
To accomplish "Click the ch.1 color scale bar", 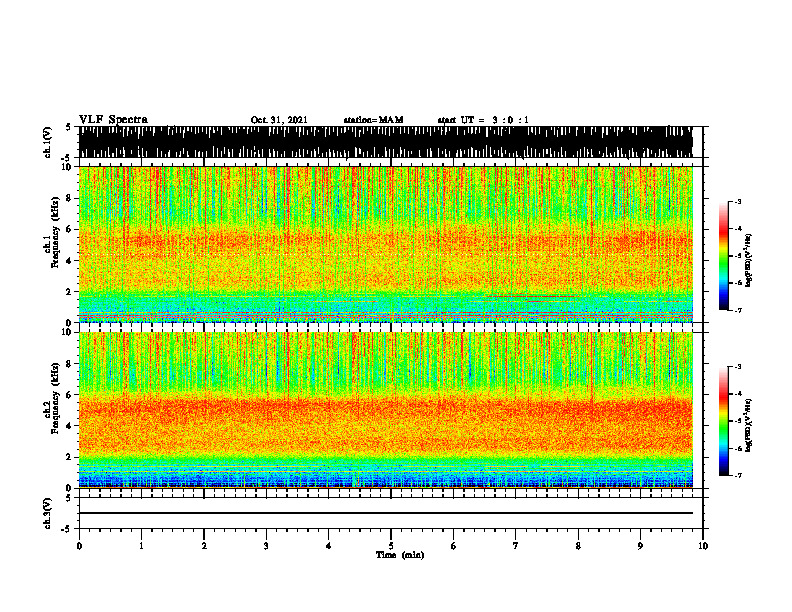I will coord(723,256).
